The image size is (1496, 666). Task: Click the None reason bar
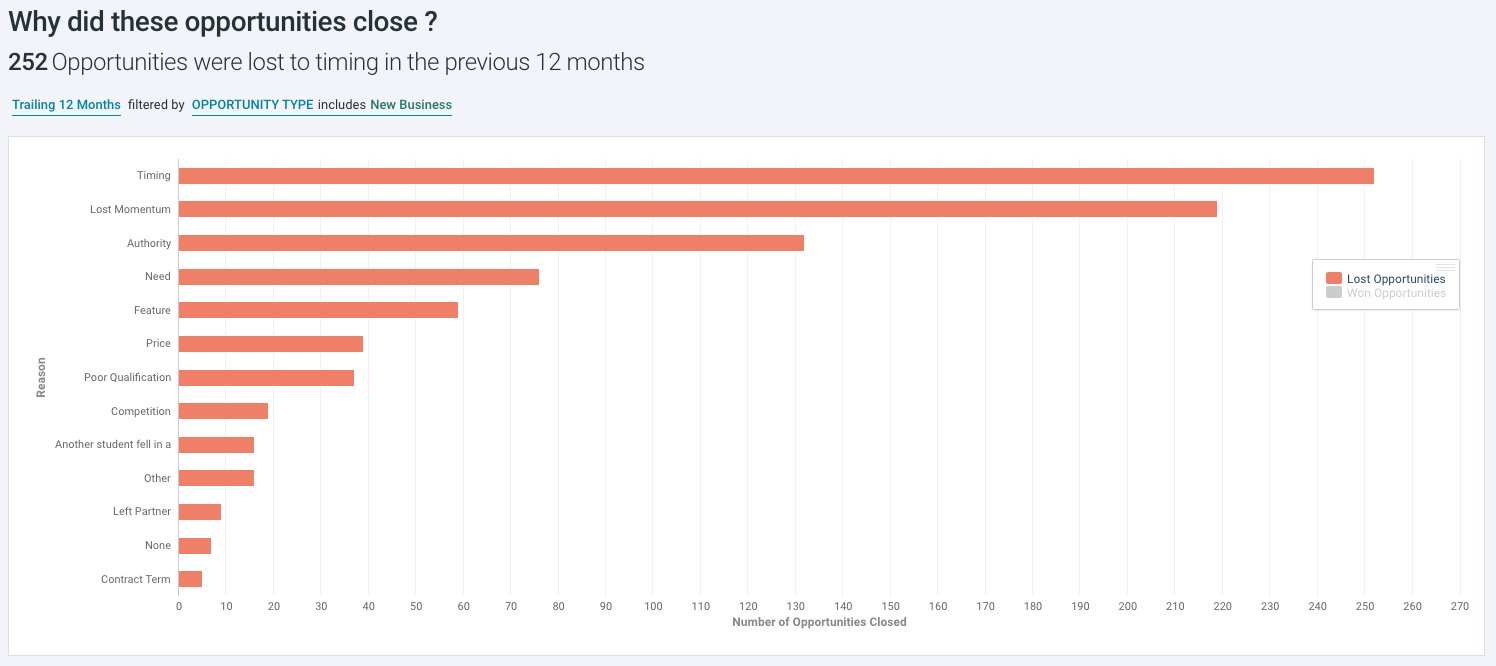pos(195,546)
